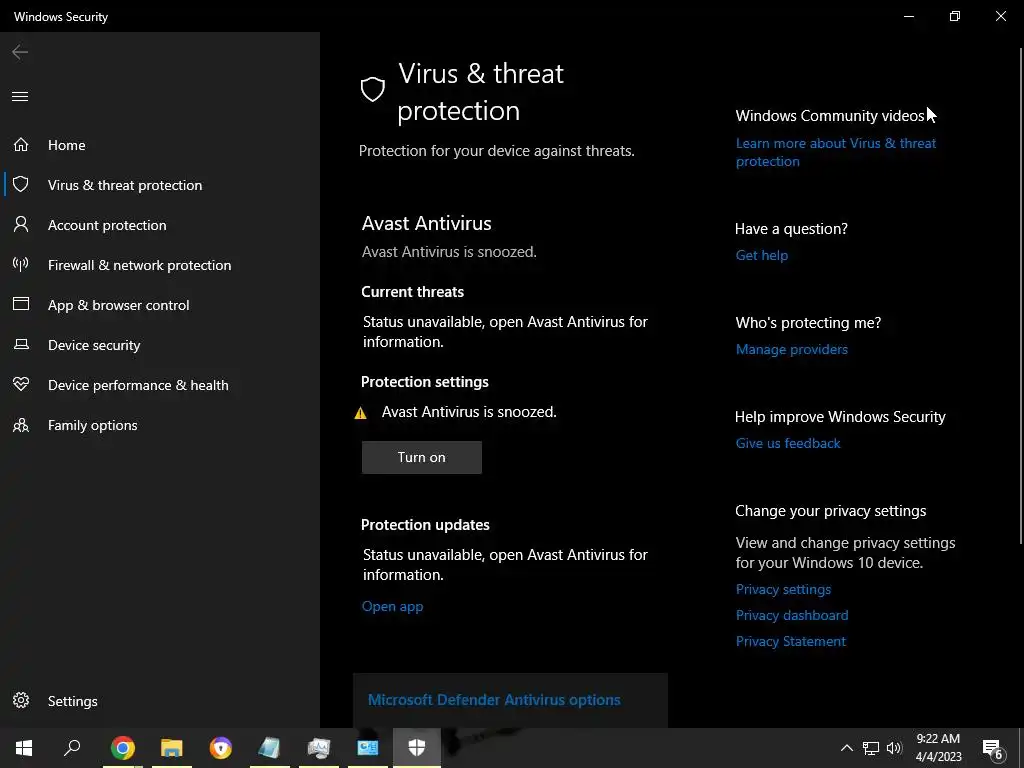The image size is (1024, 768).
Task: Open App & browser control
Action: pyautogui.click(x=160, y=305)
